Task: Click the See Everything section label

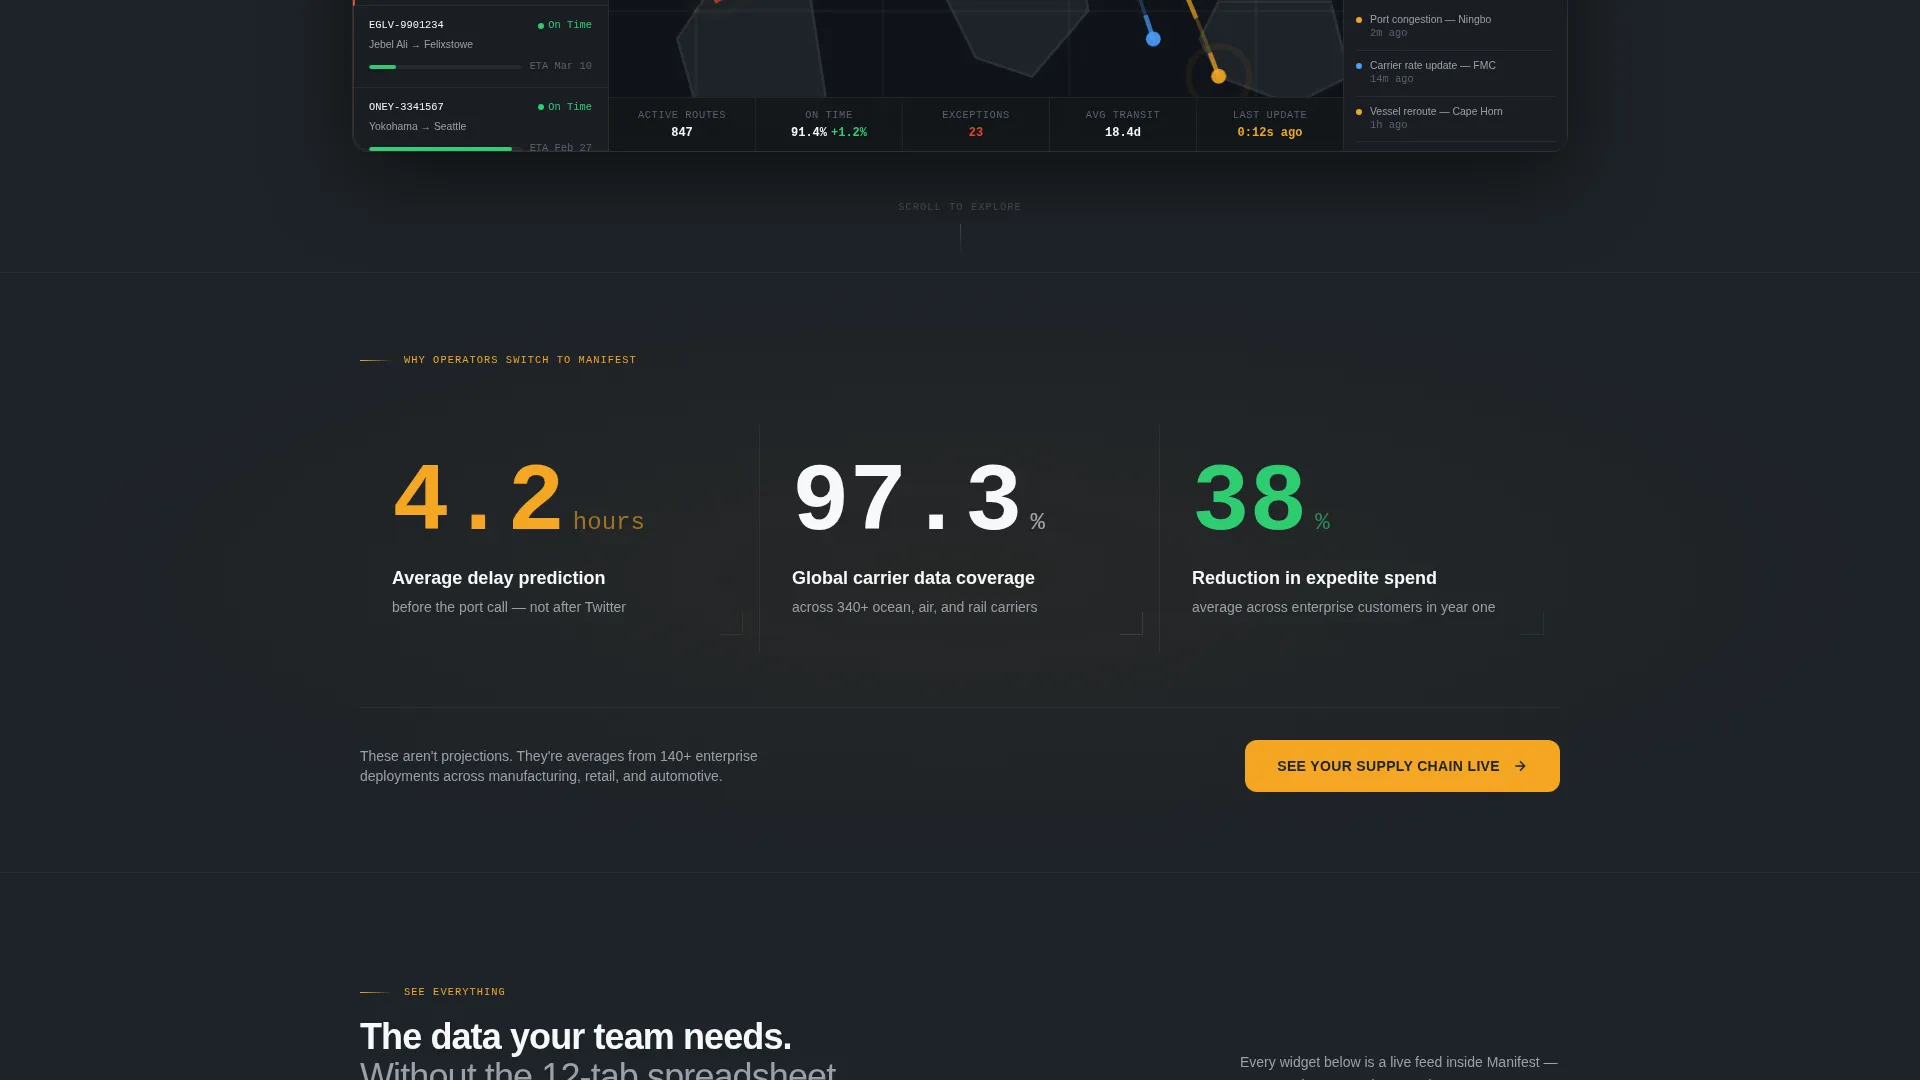Action: (454, 992)
